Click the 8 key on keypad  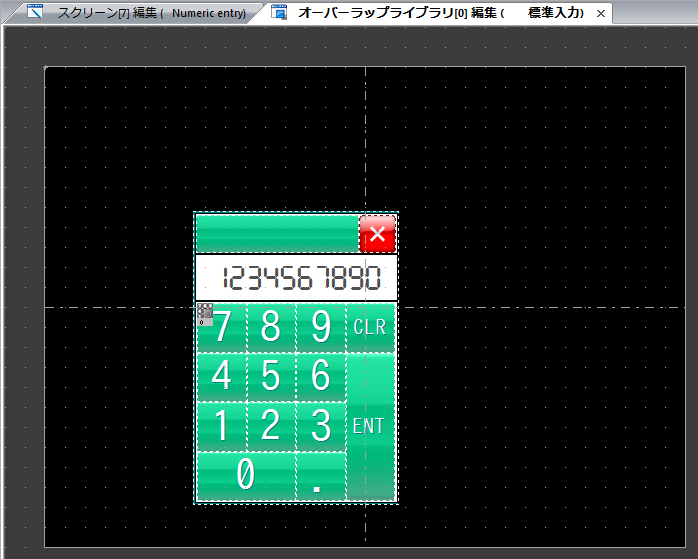pyautogui.click(x=271, y=327)
